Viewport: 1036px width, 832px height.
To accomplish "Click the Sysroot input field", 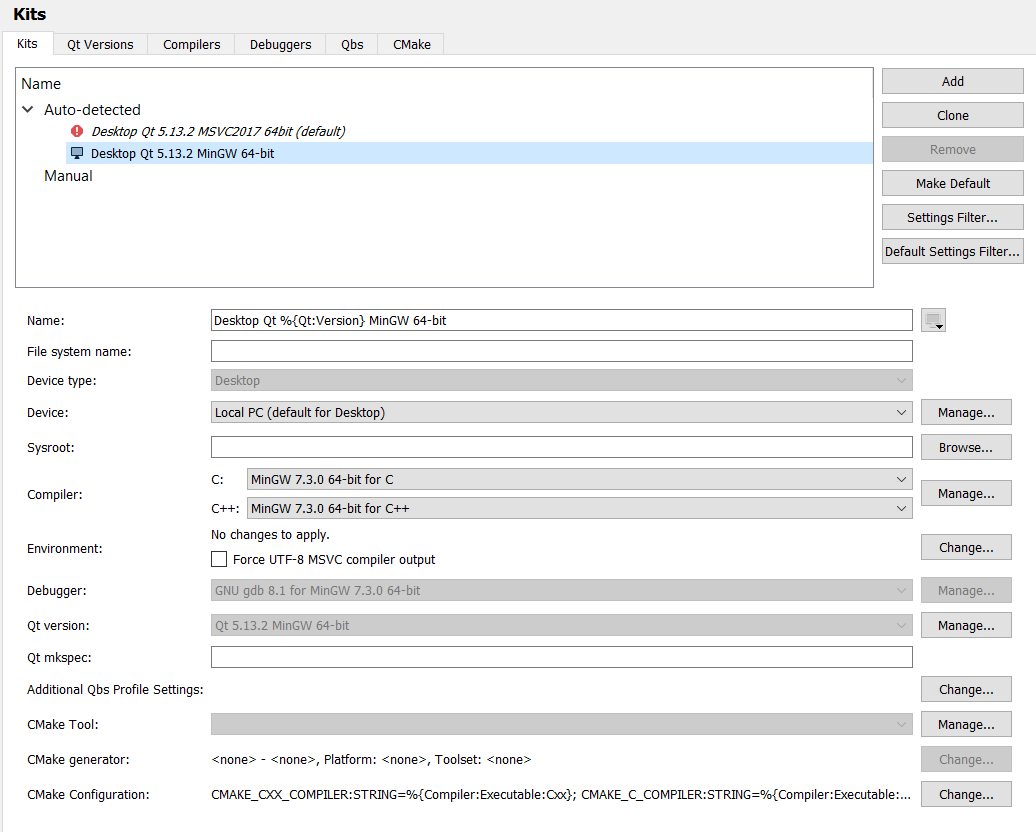I will point(562,447).
